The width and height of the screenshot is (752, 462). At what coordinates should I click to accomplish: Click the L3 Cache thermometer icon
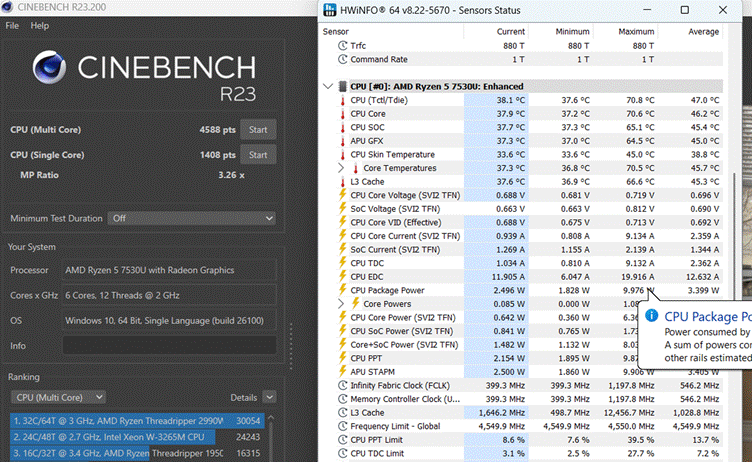(x=342, y=182)
